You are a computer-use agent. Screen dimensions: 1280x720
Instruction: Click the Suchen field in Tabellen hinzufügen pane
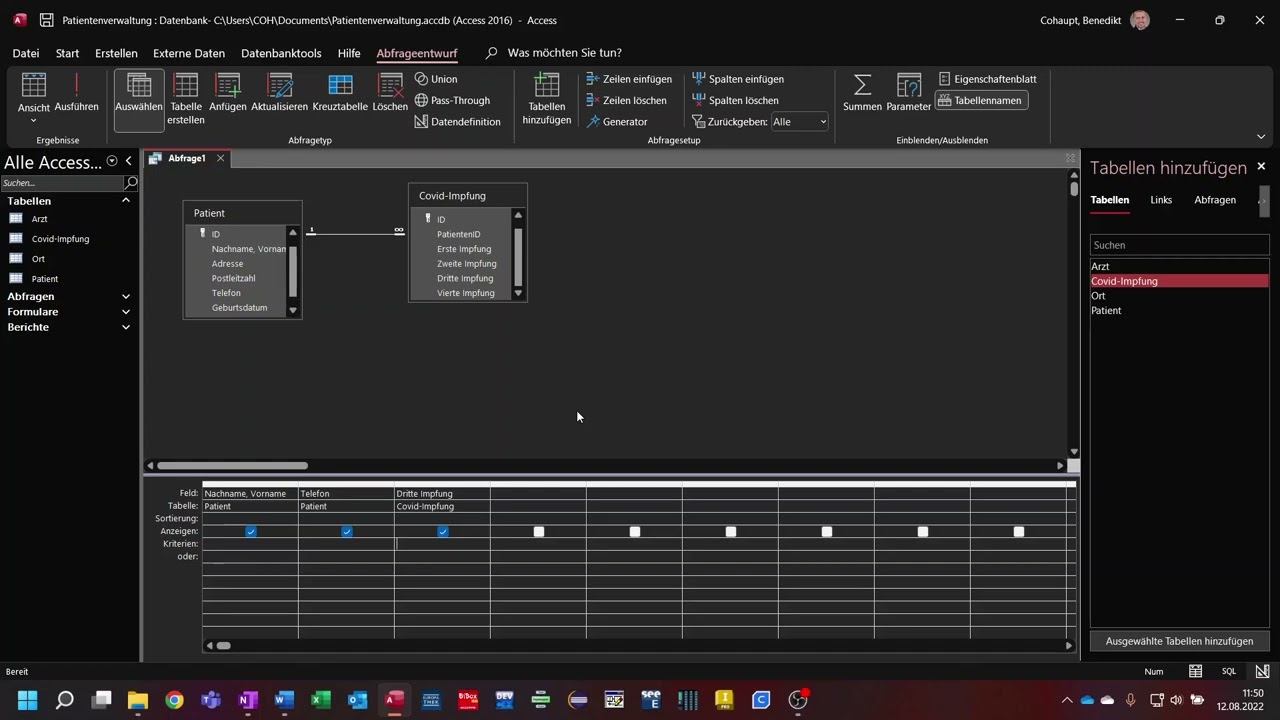1179,245
